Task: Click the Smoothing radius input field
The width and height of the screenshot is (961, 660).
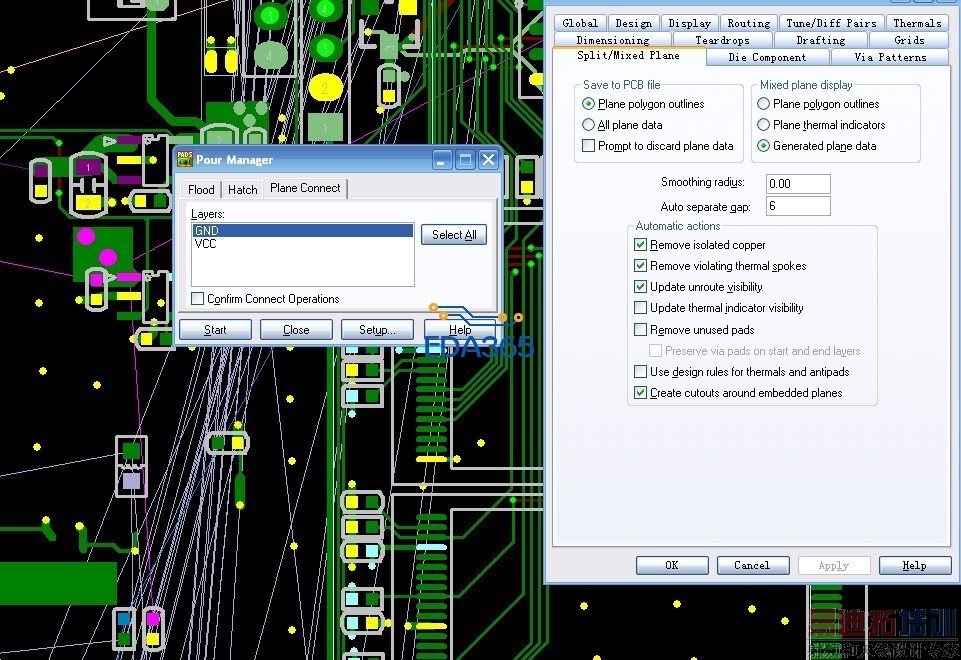Action: (797, 184)
